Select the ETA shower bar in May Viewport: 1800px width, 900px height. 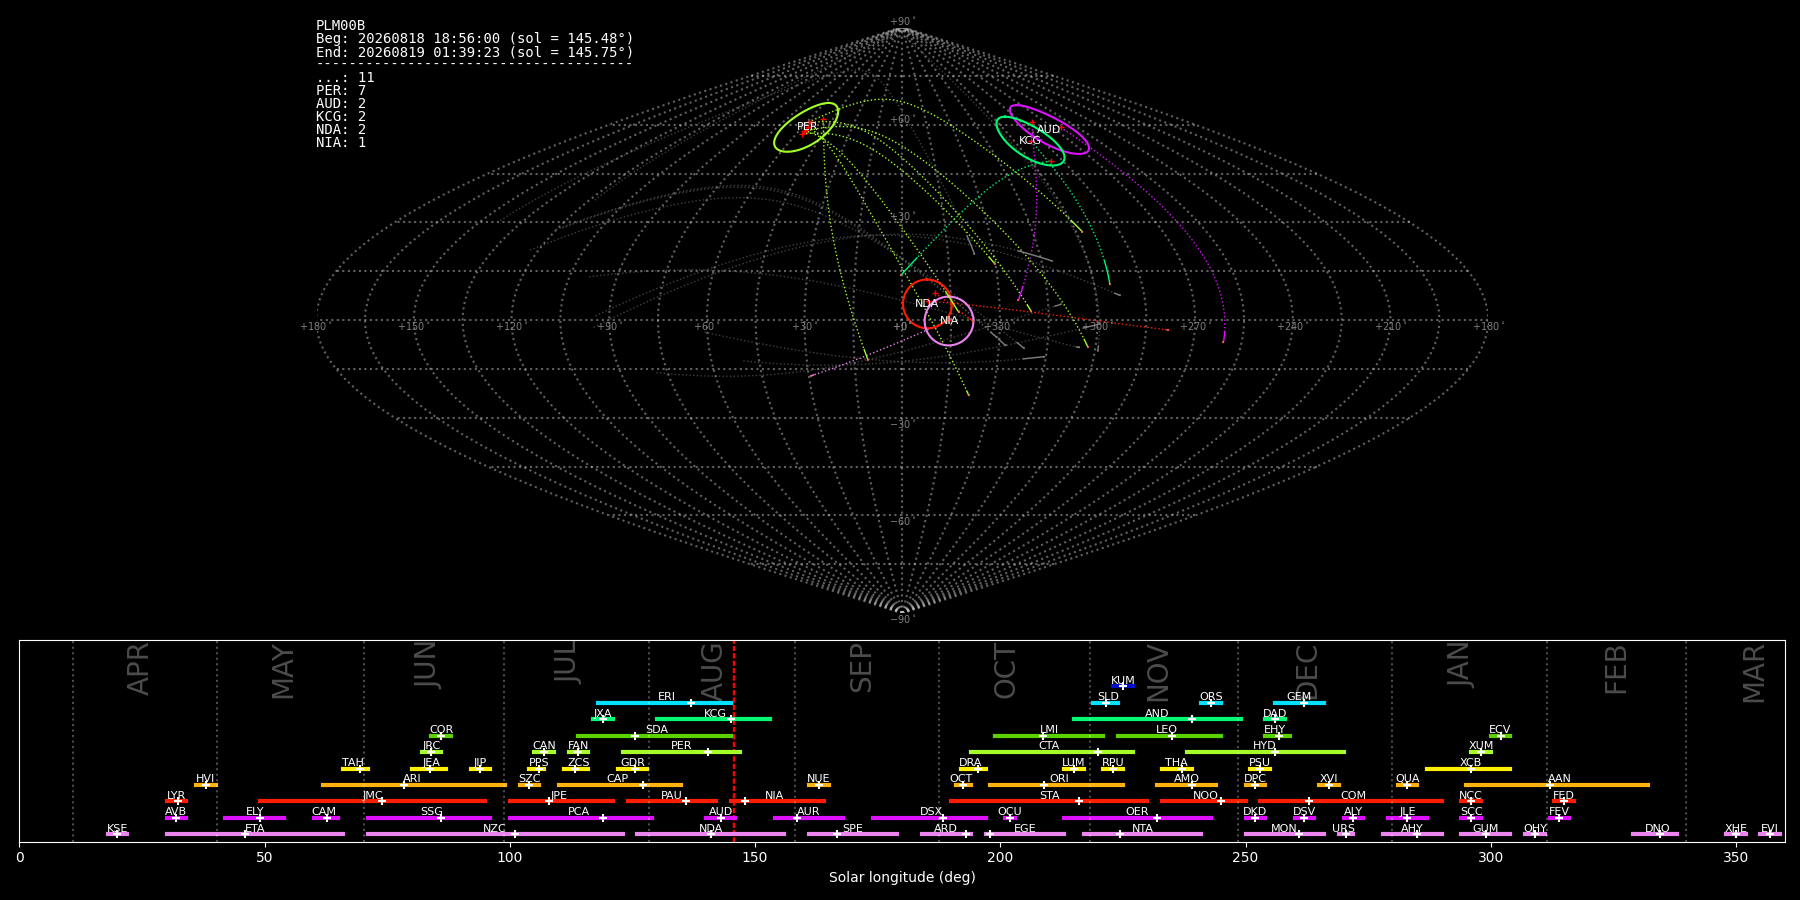[x=255, y=834]
